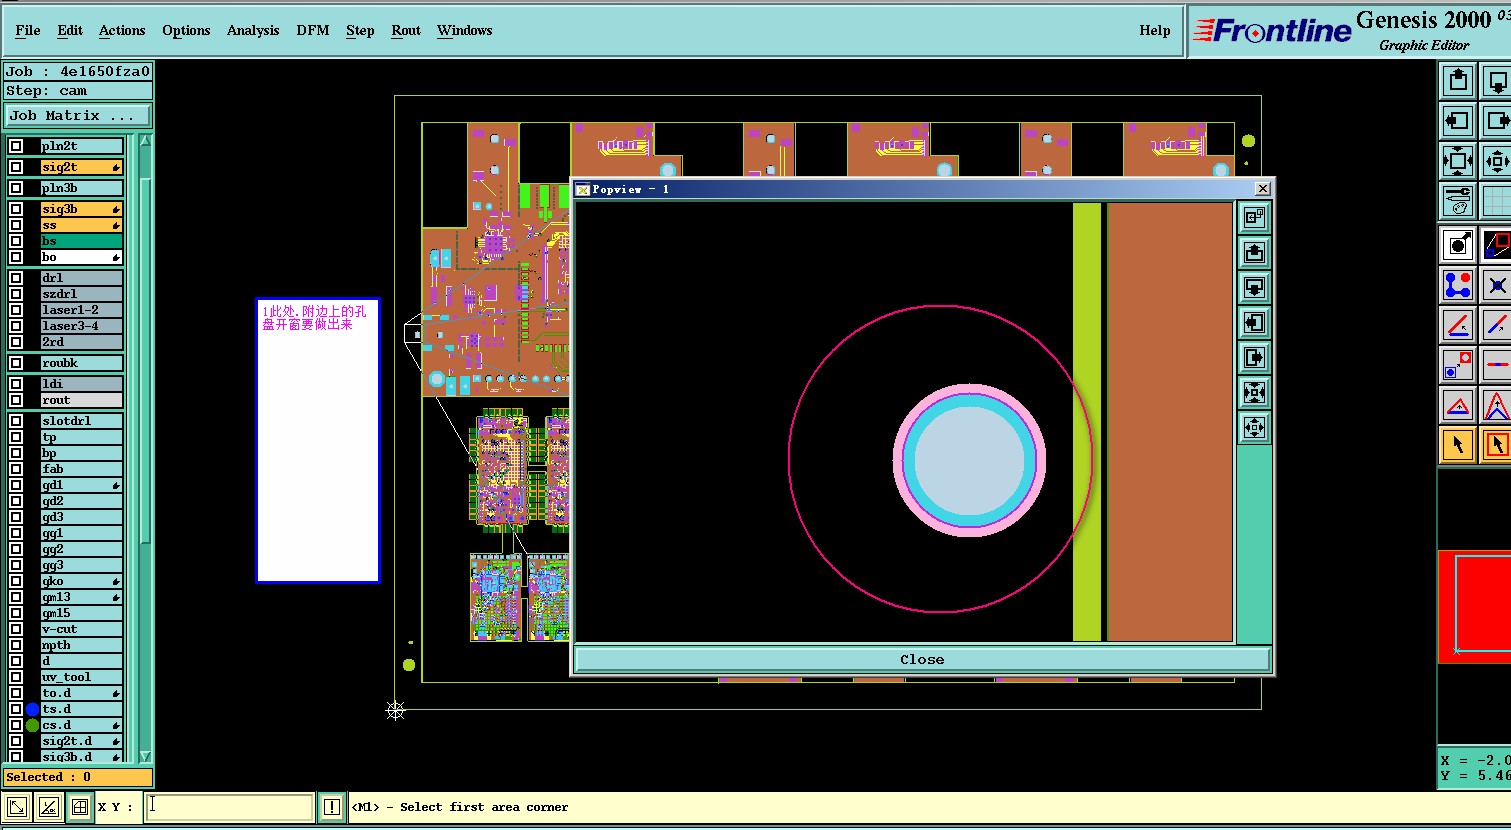Click the X Y coordinate input field
The width and height of the screenshot is (1511, 830).
coord(230,807)
